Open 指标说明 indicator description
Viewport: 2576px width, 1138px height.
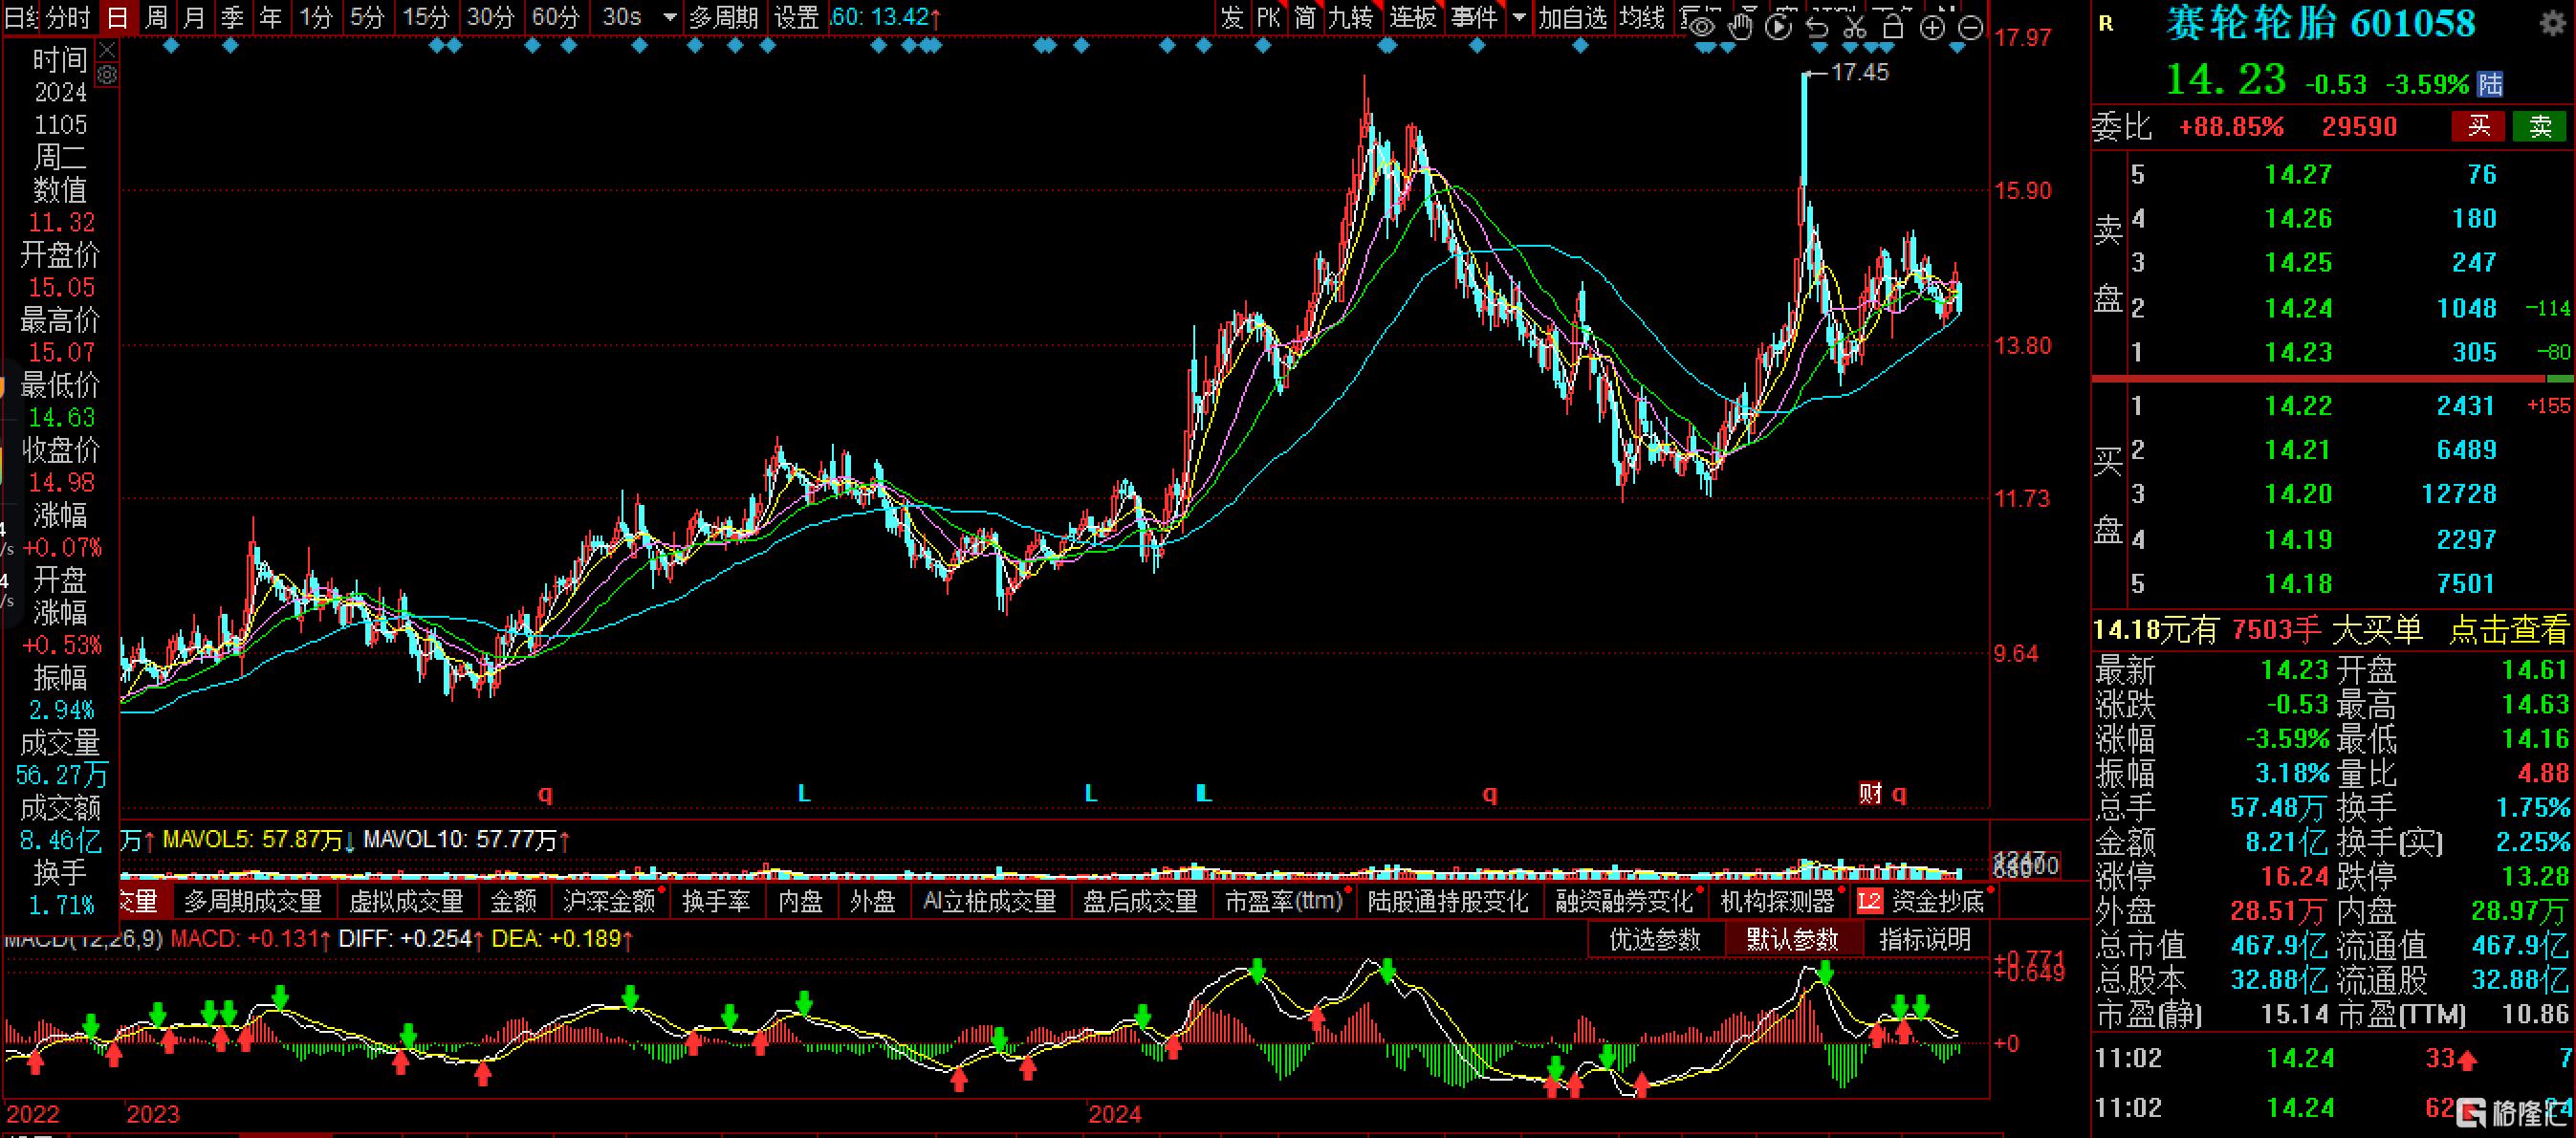click(1925, 940)
